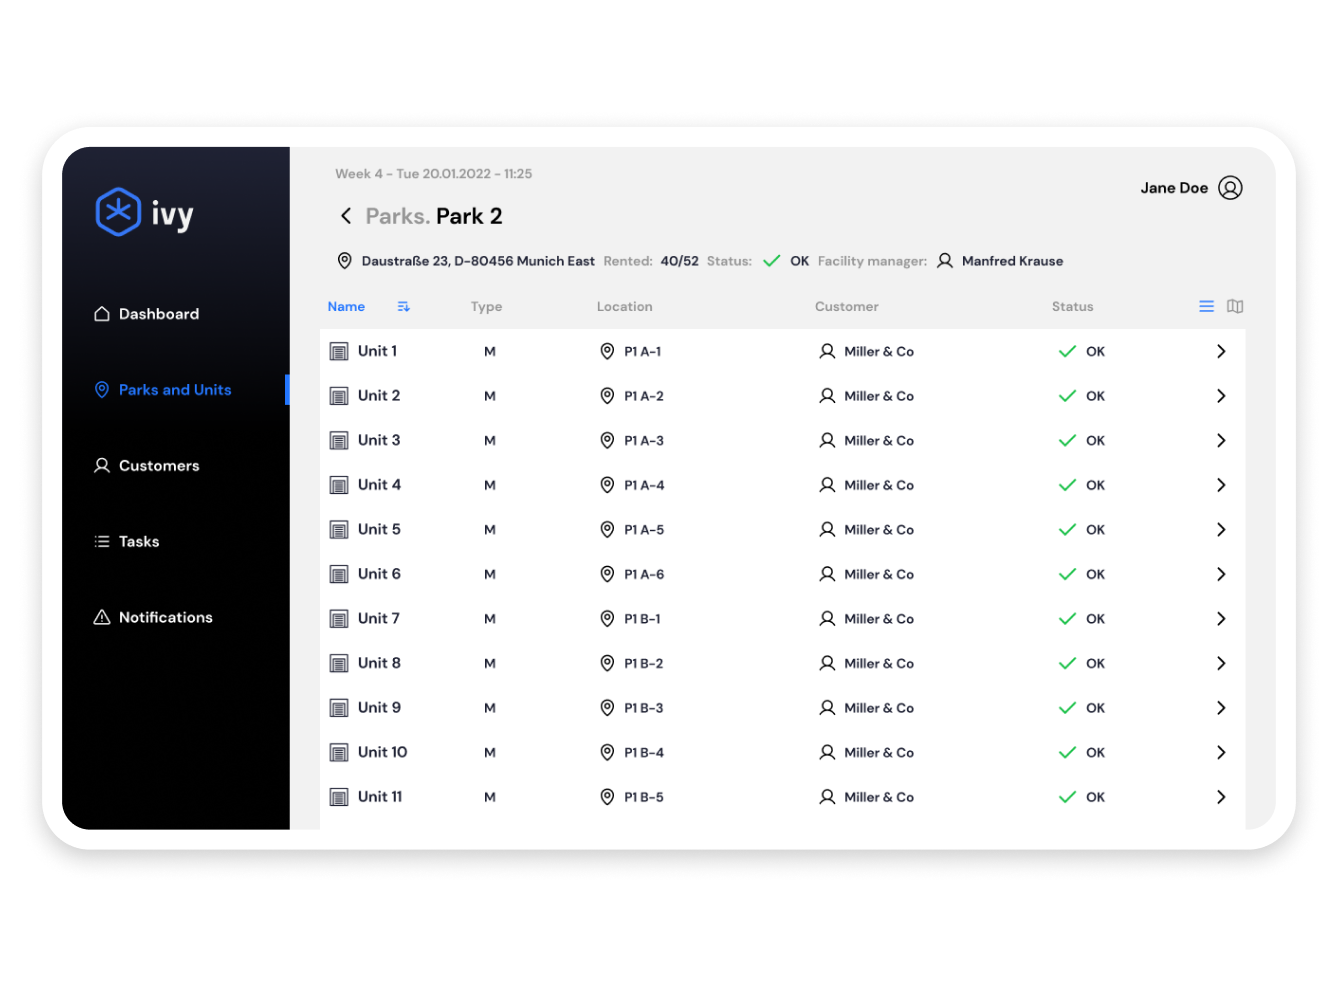Expand details for Unit 1
The image size is (1338, 1000).
coord(1220,351)
